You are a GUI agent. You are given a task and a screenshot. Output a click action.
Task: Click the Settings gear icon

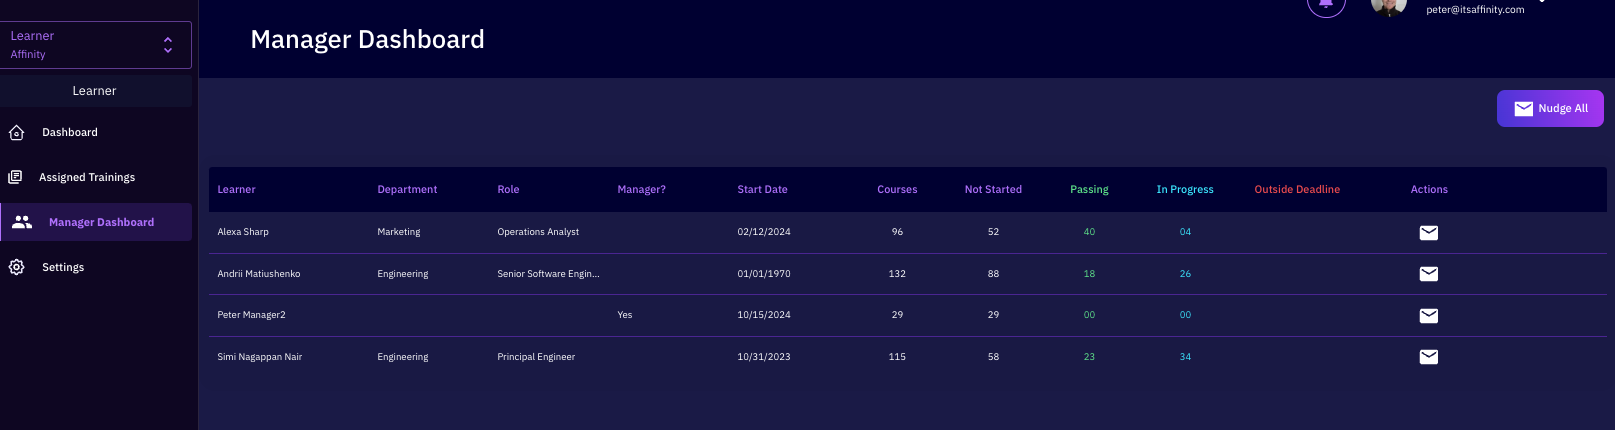(x=16, y=267)
